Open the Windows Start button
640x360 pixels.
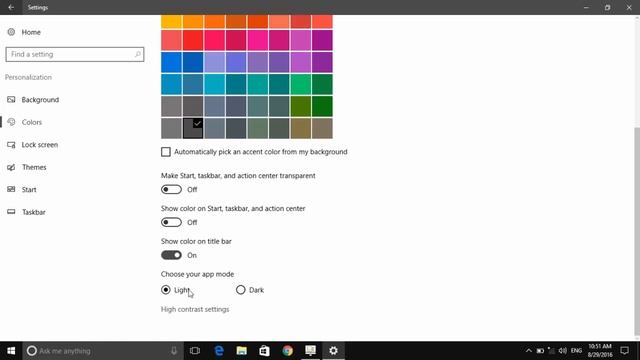[11, 351]
